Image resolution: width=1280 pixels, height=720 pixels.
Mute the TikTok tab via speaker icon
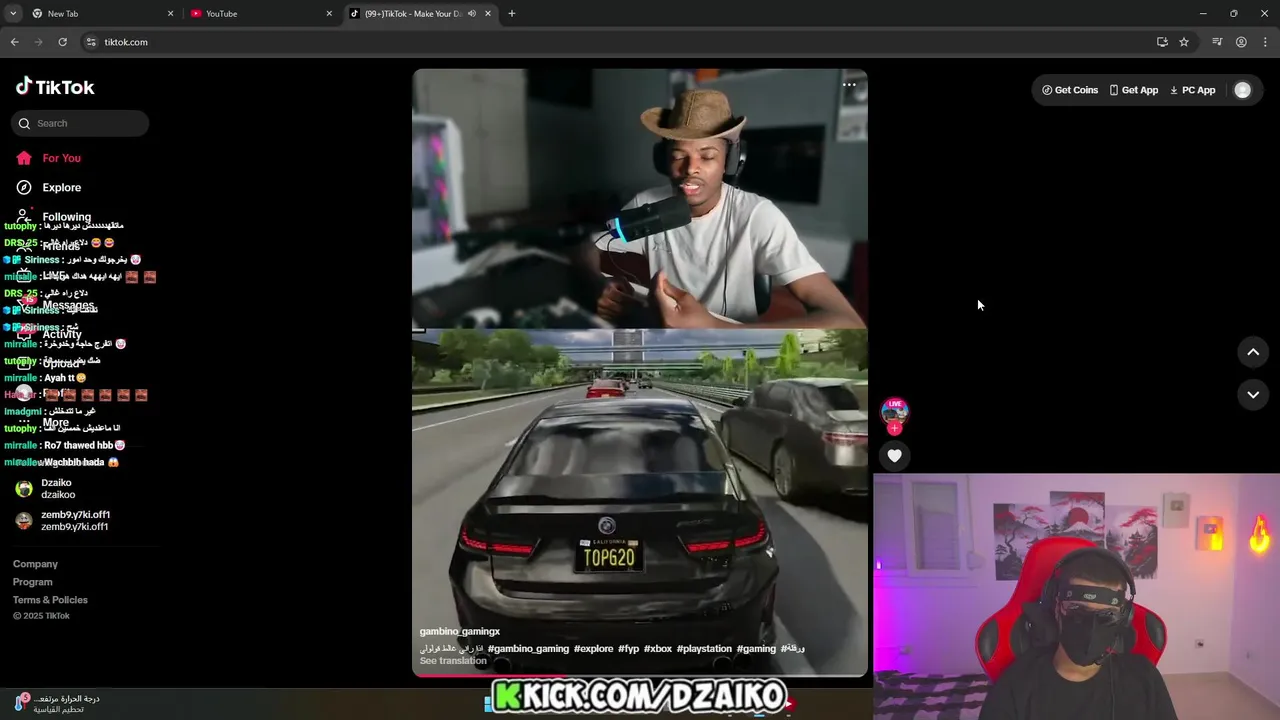click(472, 14)
